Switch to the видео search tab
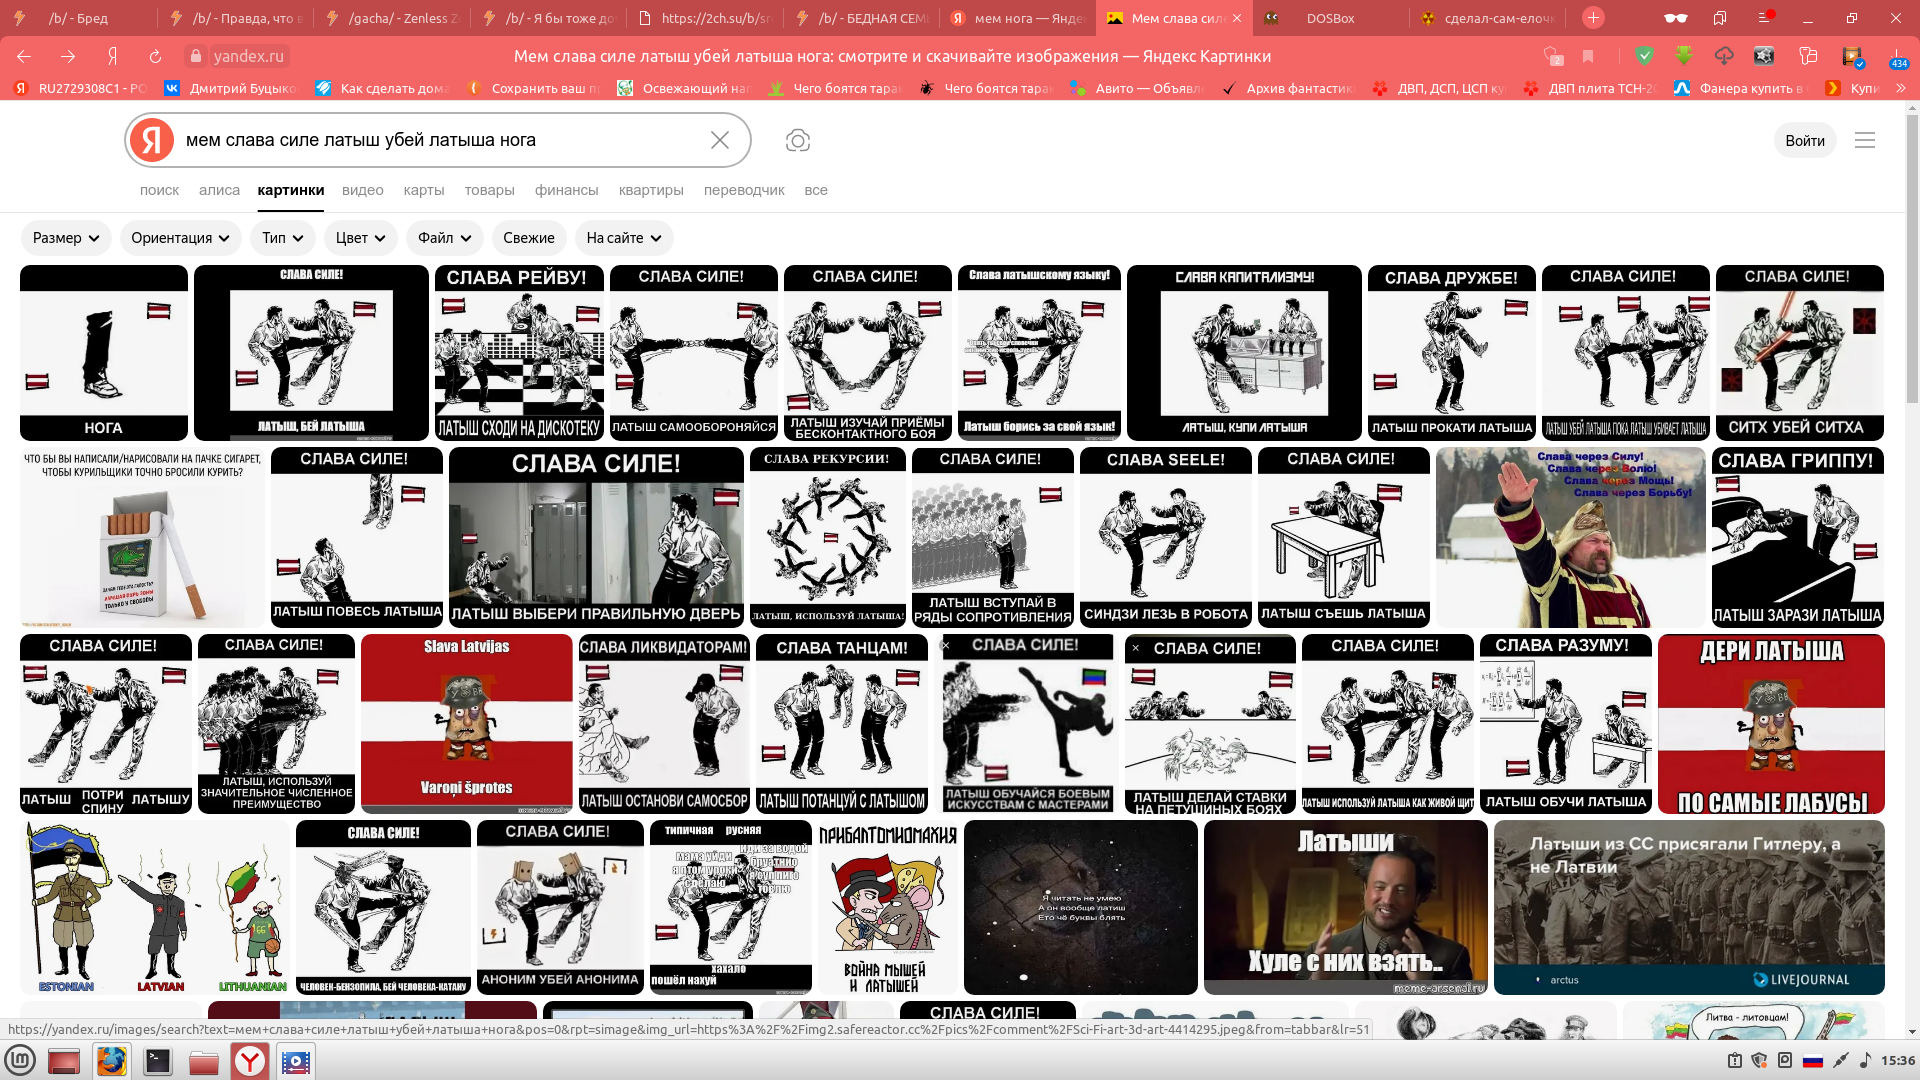 pos(362,190)
